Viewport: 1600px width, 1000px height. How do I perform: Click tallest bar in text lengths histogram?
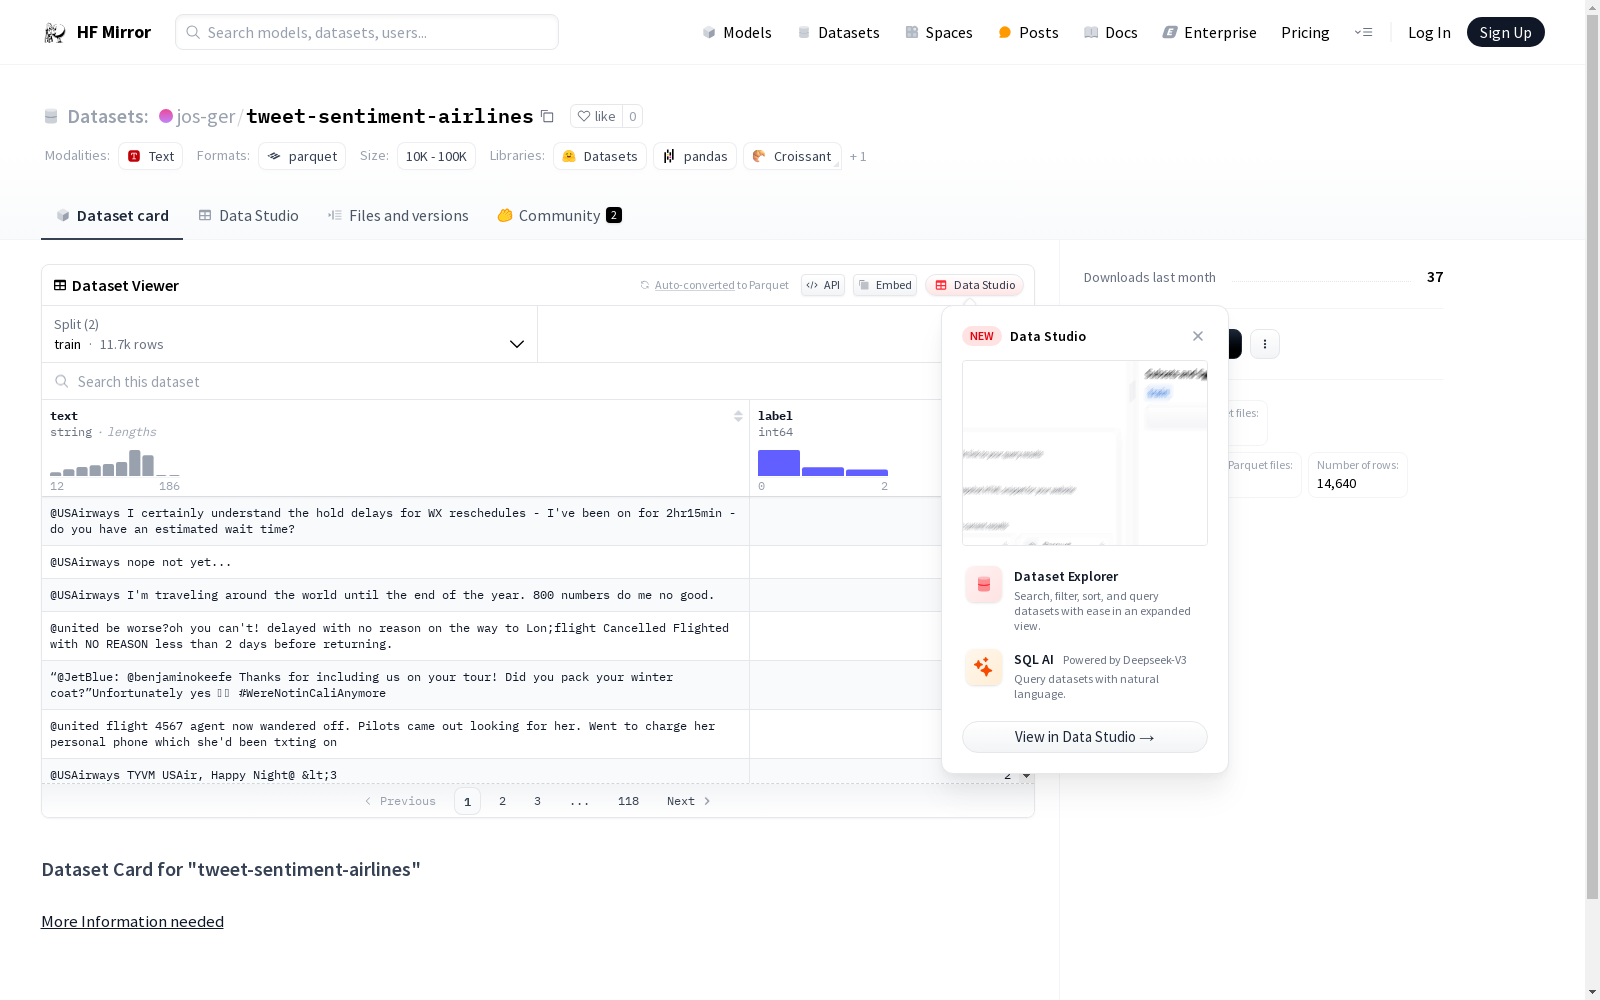coord(135,463)
